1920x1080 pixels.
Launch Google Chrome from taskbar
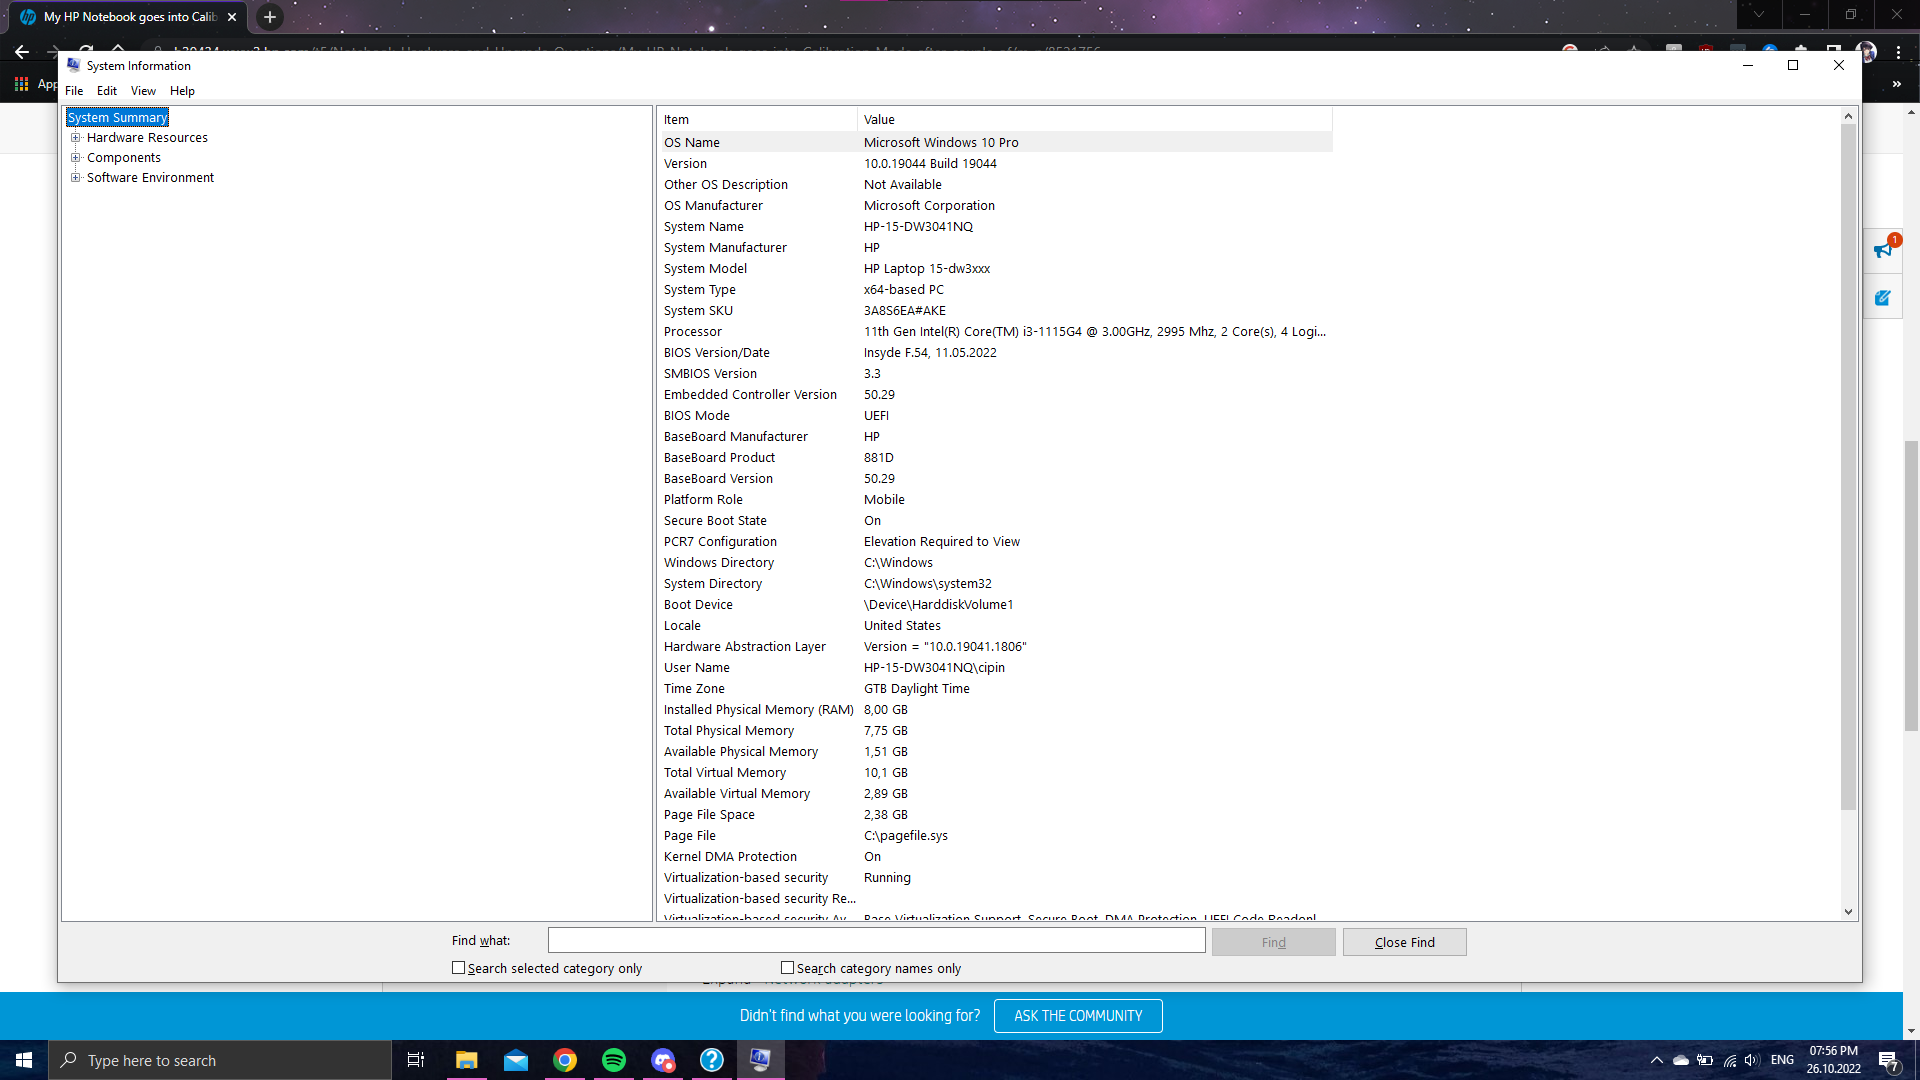(x=564, y=1059)
